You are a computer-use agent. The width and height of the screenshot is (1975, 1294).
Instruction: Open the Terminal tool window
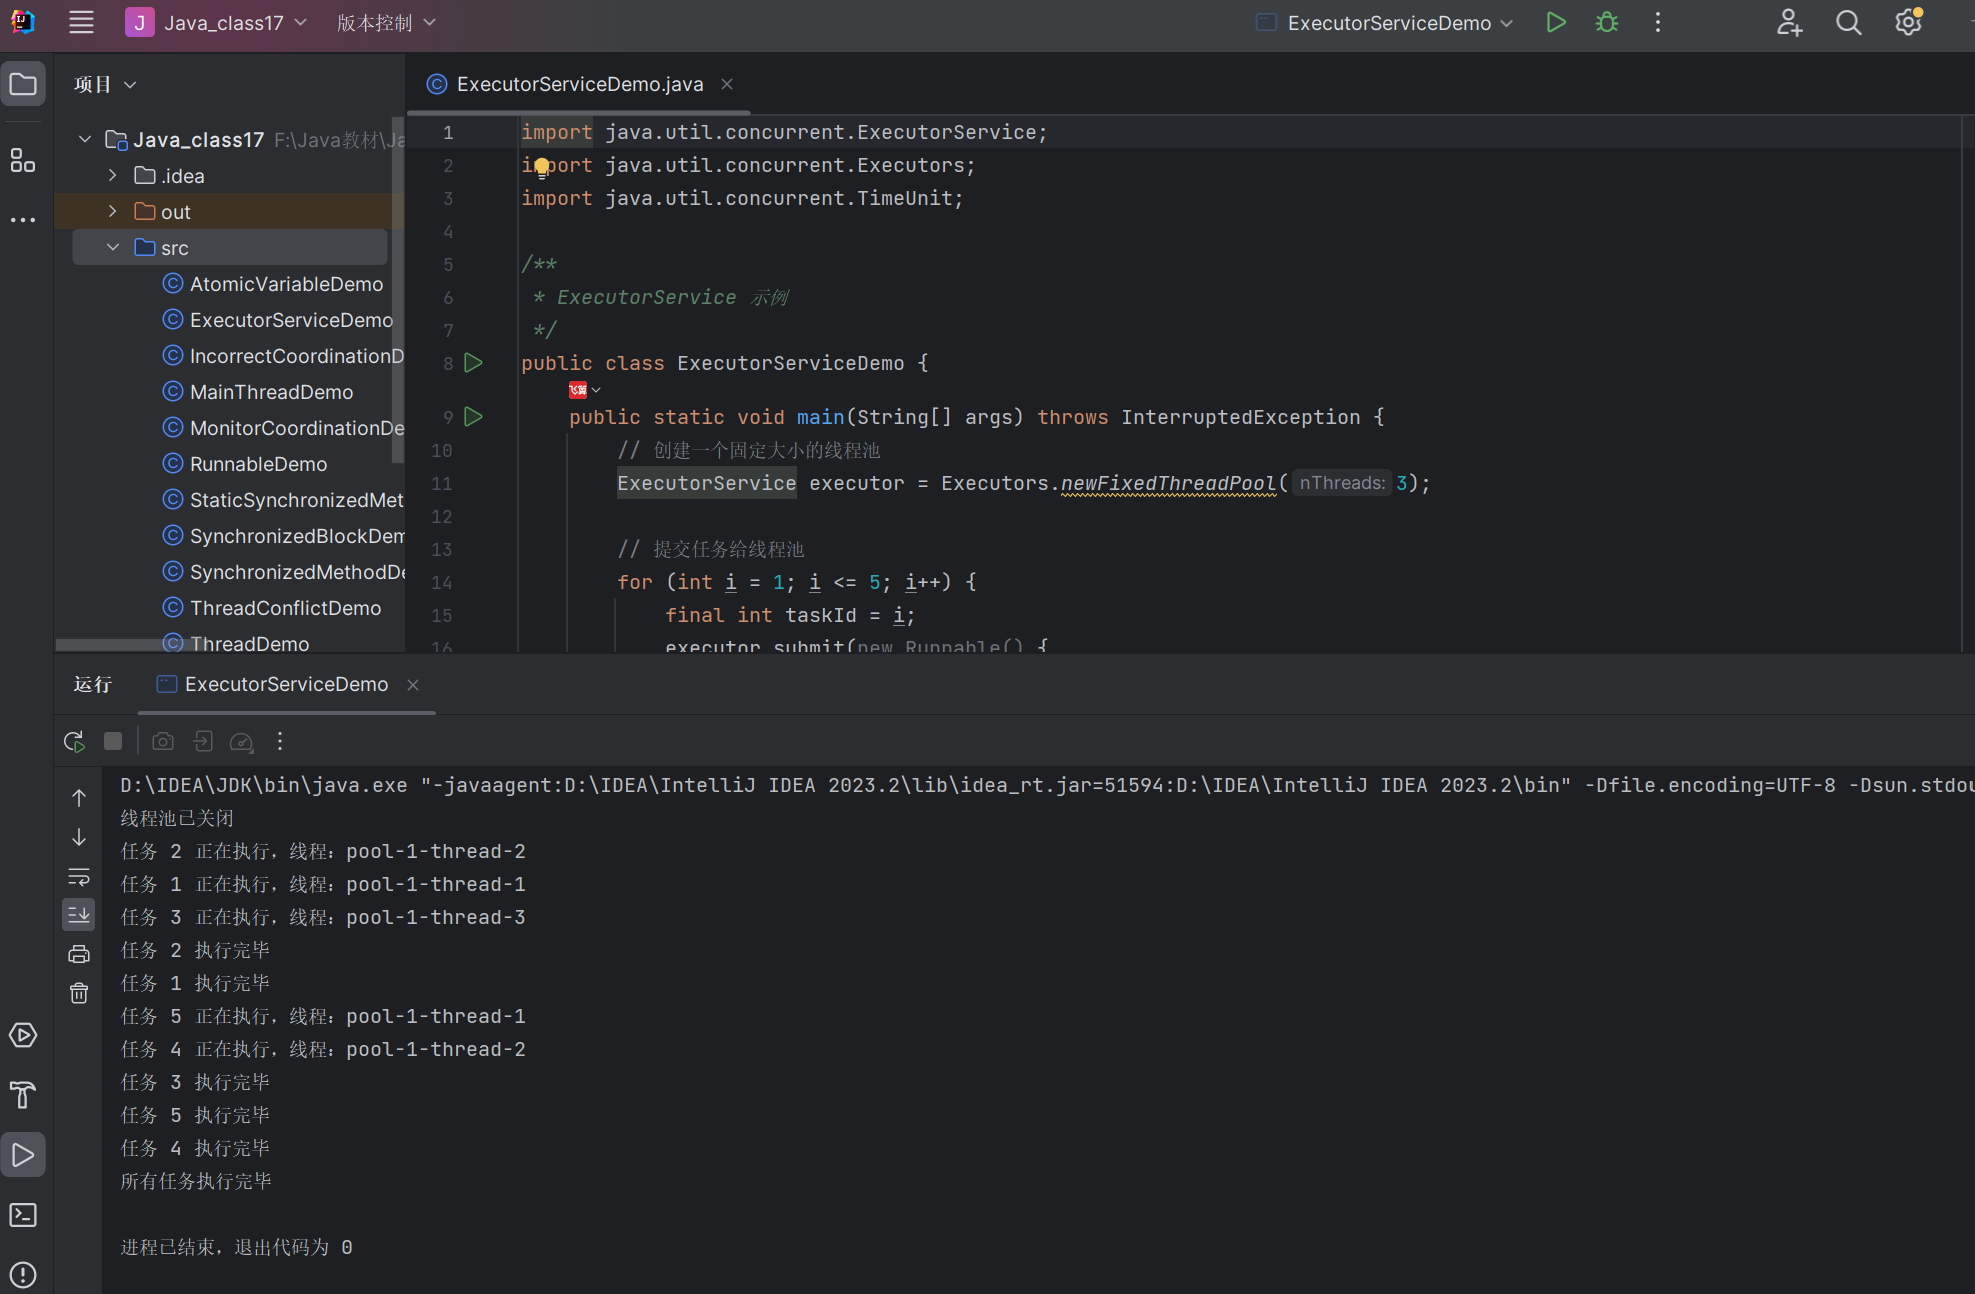(x=22, y=1215)
